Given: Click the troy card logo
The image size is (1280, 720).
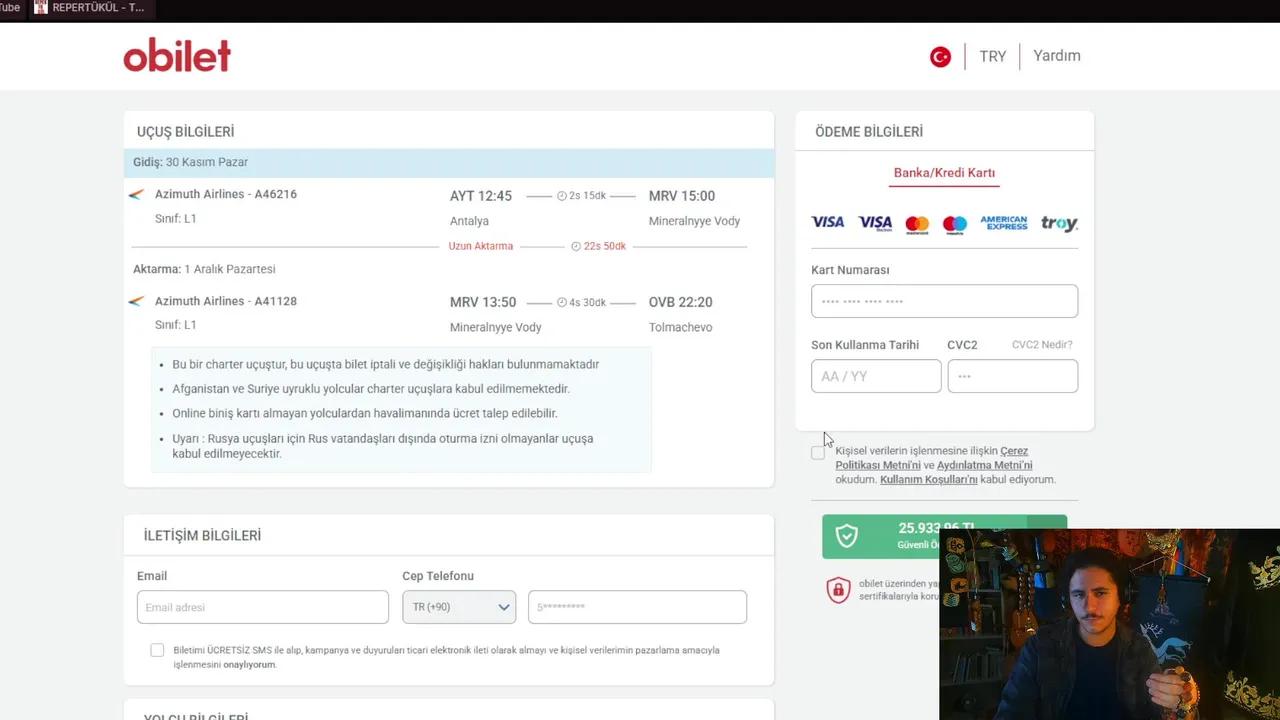Looking at the screenshot, I should pos(1059,223).
